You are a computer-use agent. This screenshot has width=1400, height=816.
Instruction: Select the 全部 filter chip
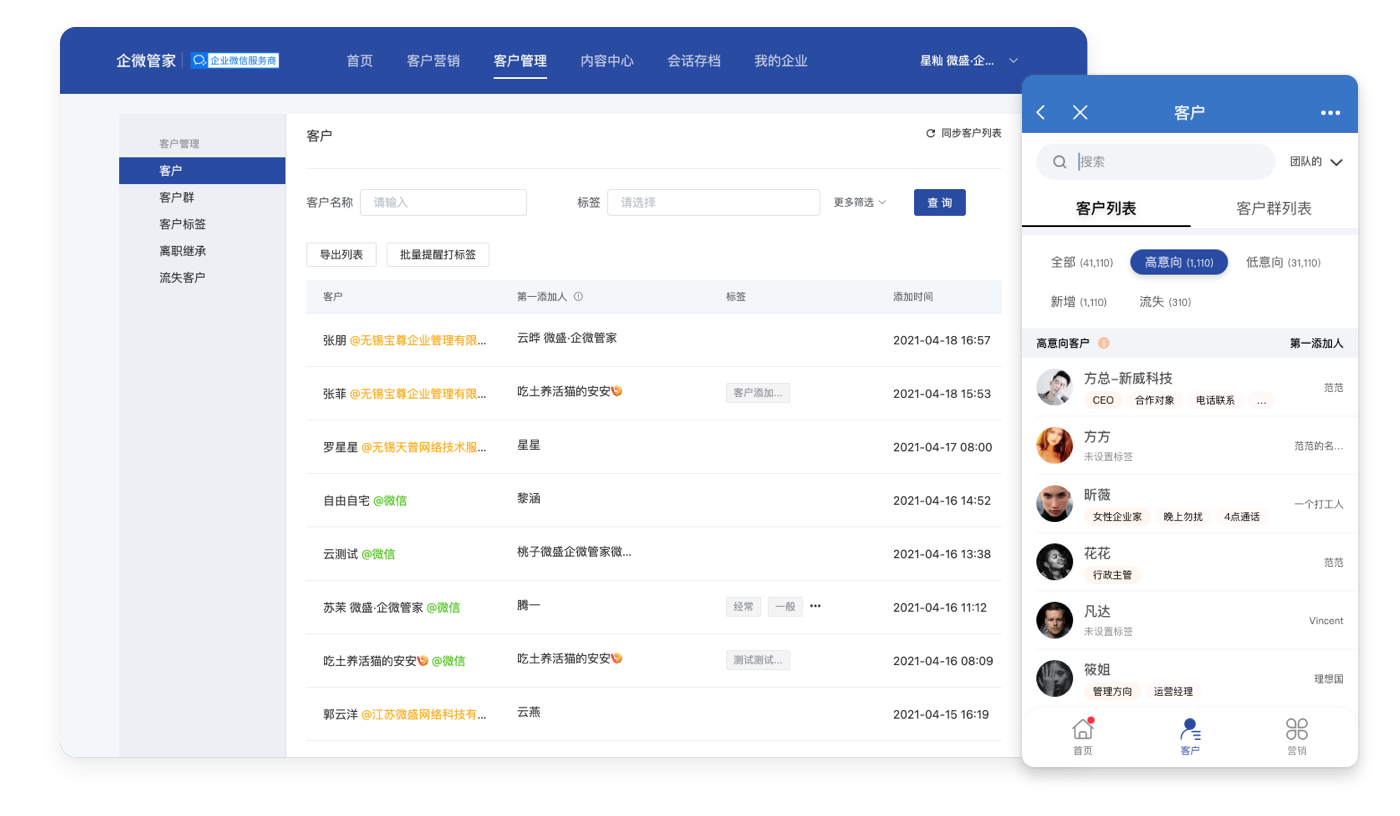(1081, 262)
